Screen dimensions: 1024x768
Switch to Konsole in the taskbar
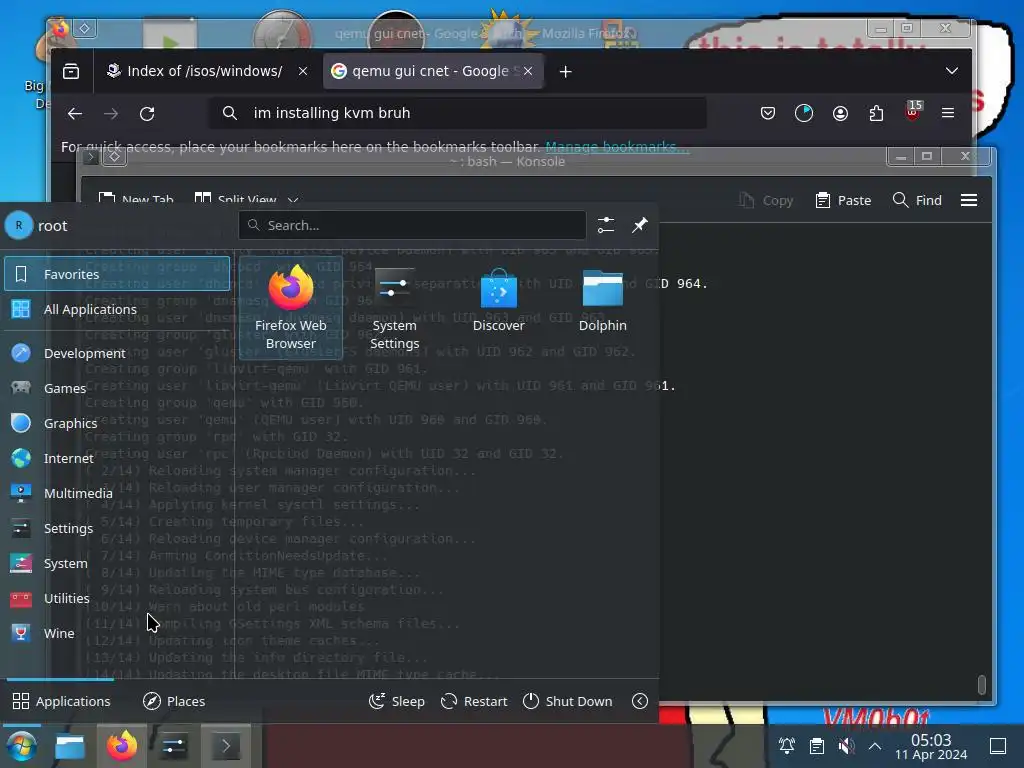point(225,746)
